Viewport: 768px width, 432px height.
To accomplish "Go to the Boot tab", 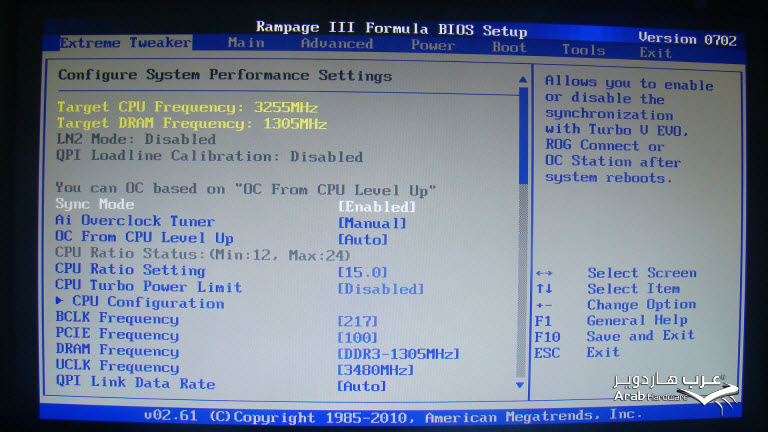I will click(509, 48).
